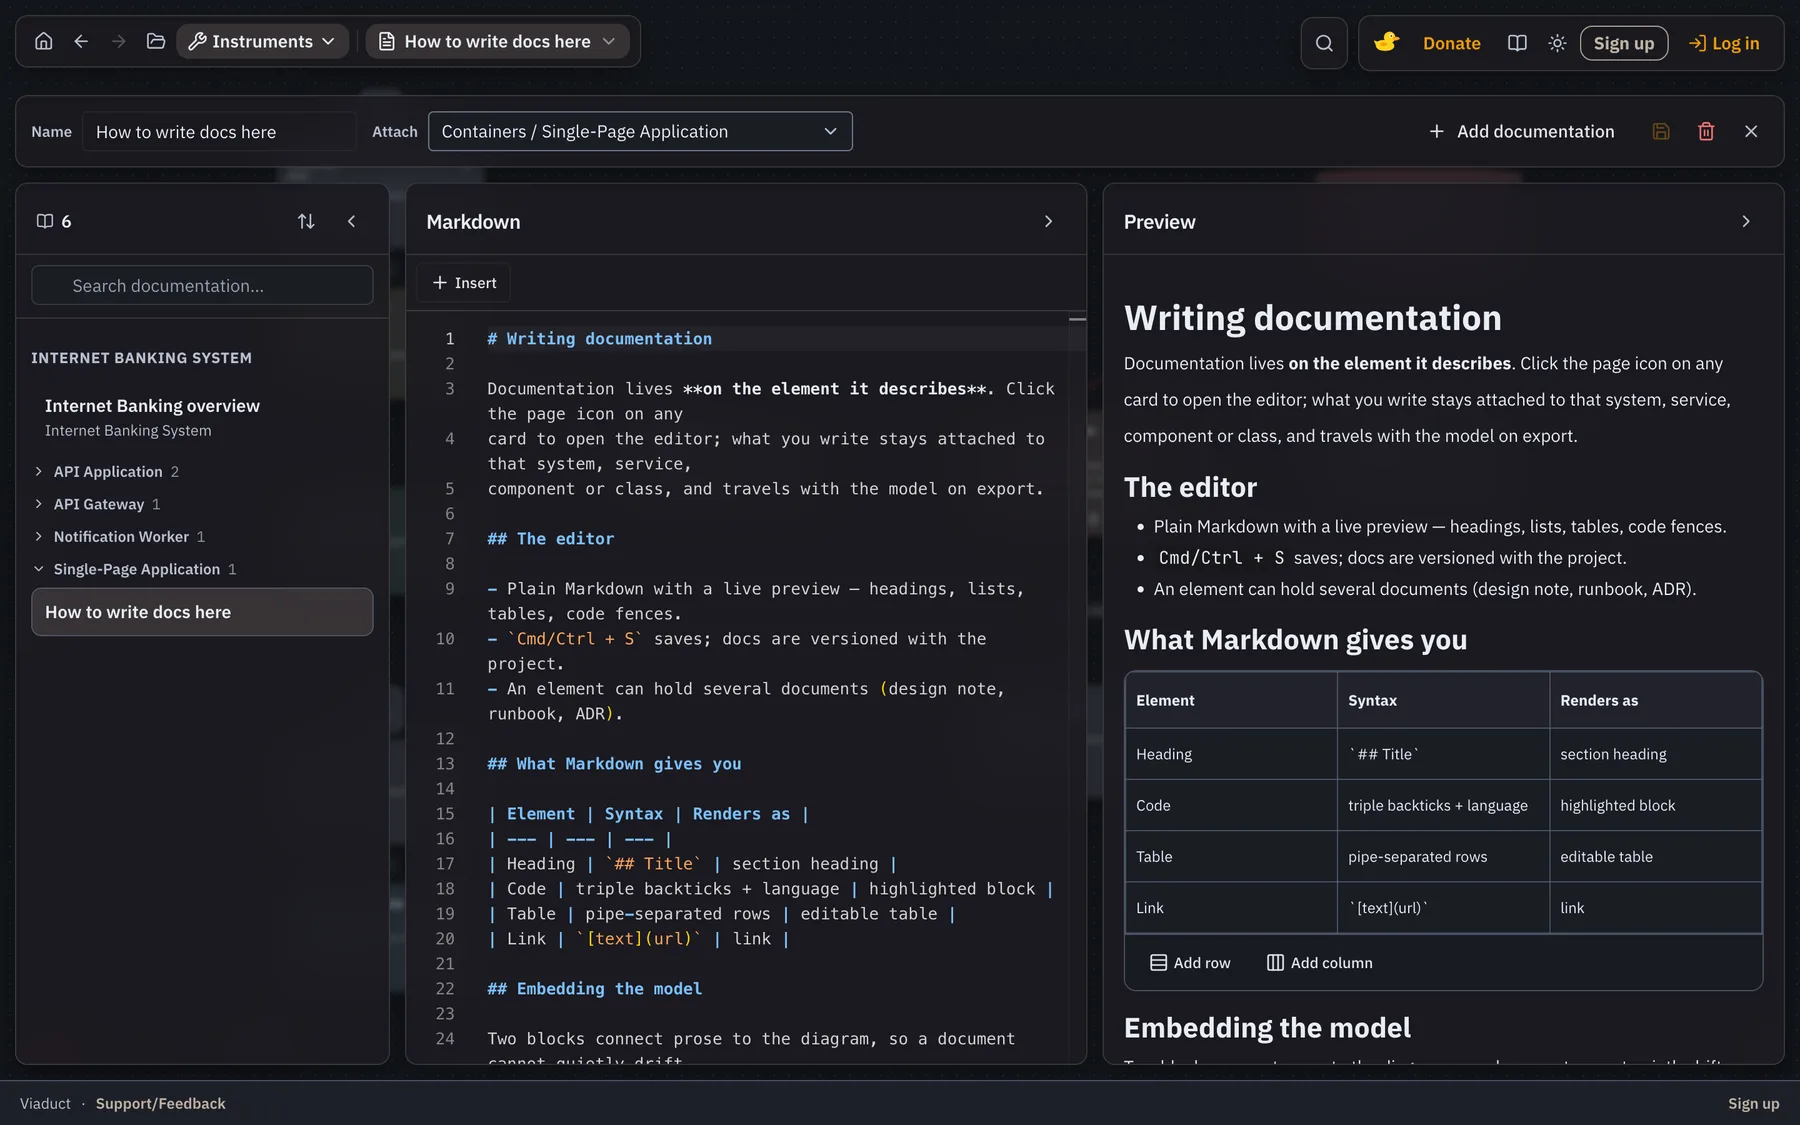The image size is (1800, 1125).
Task: Open Support/Feedback link in footer
Action: pos(161,1103)
